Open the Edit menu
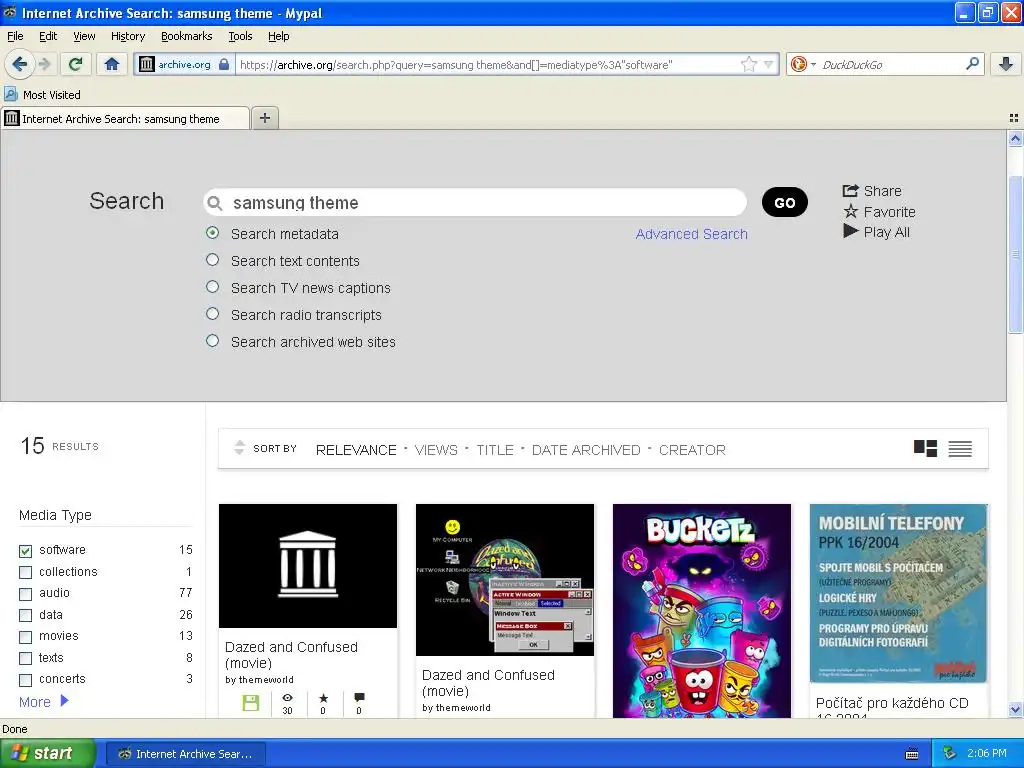Viewport: 1024px width, 768px height. click(48, 36)
